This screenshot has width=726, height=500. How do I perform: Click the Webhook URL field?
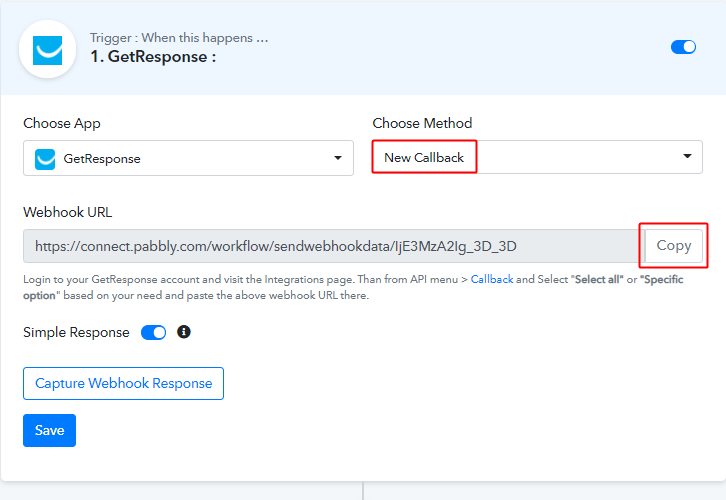[333, 246]
